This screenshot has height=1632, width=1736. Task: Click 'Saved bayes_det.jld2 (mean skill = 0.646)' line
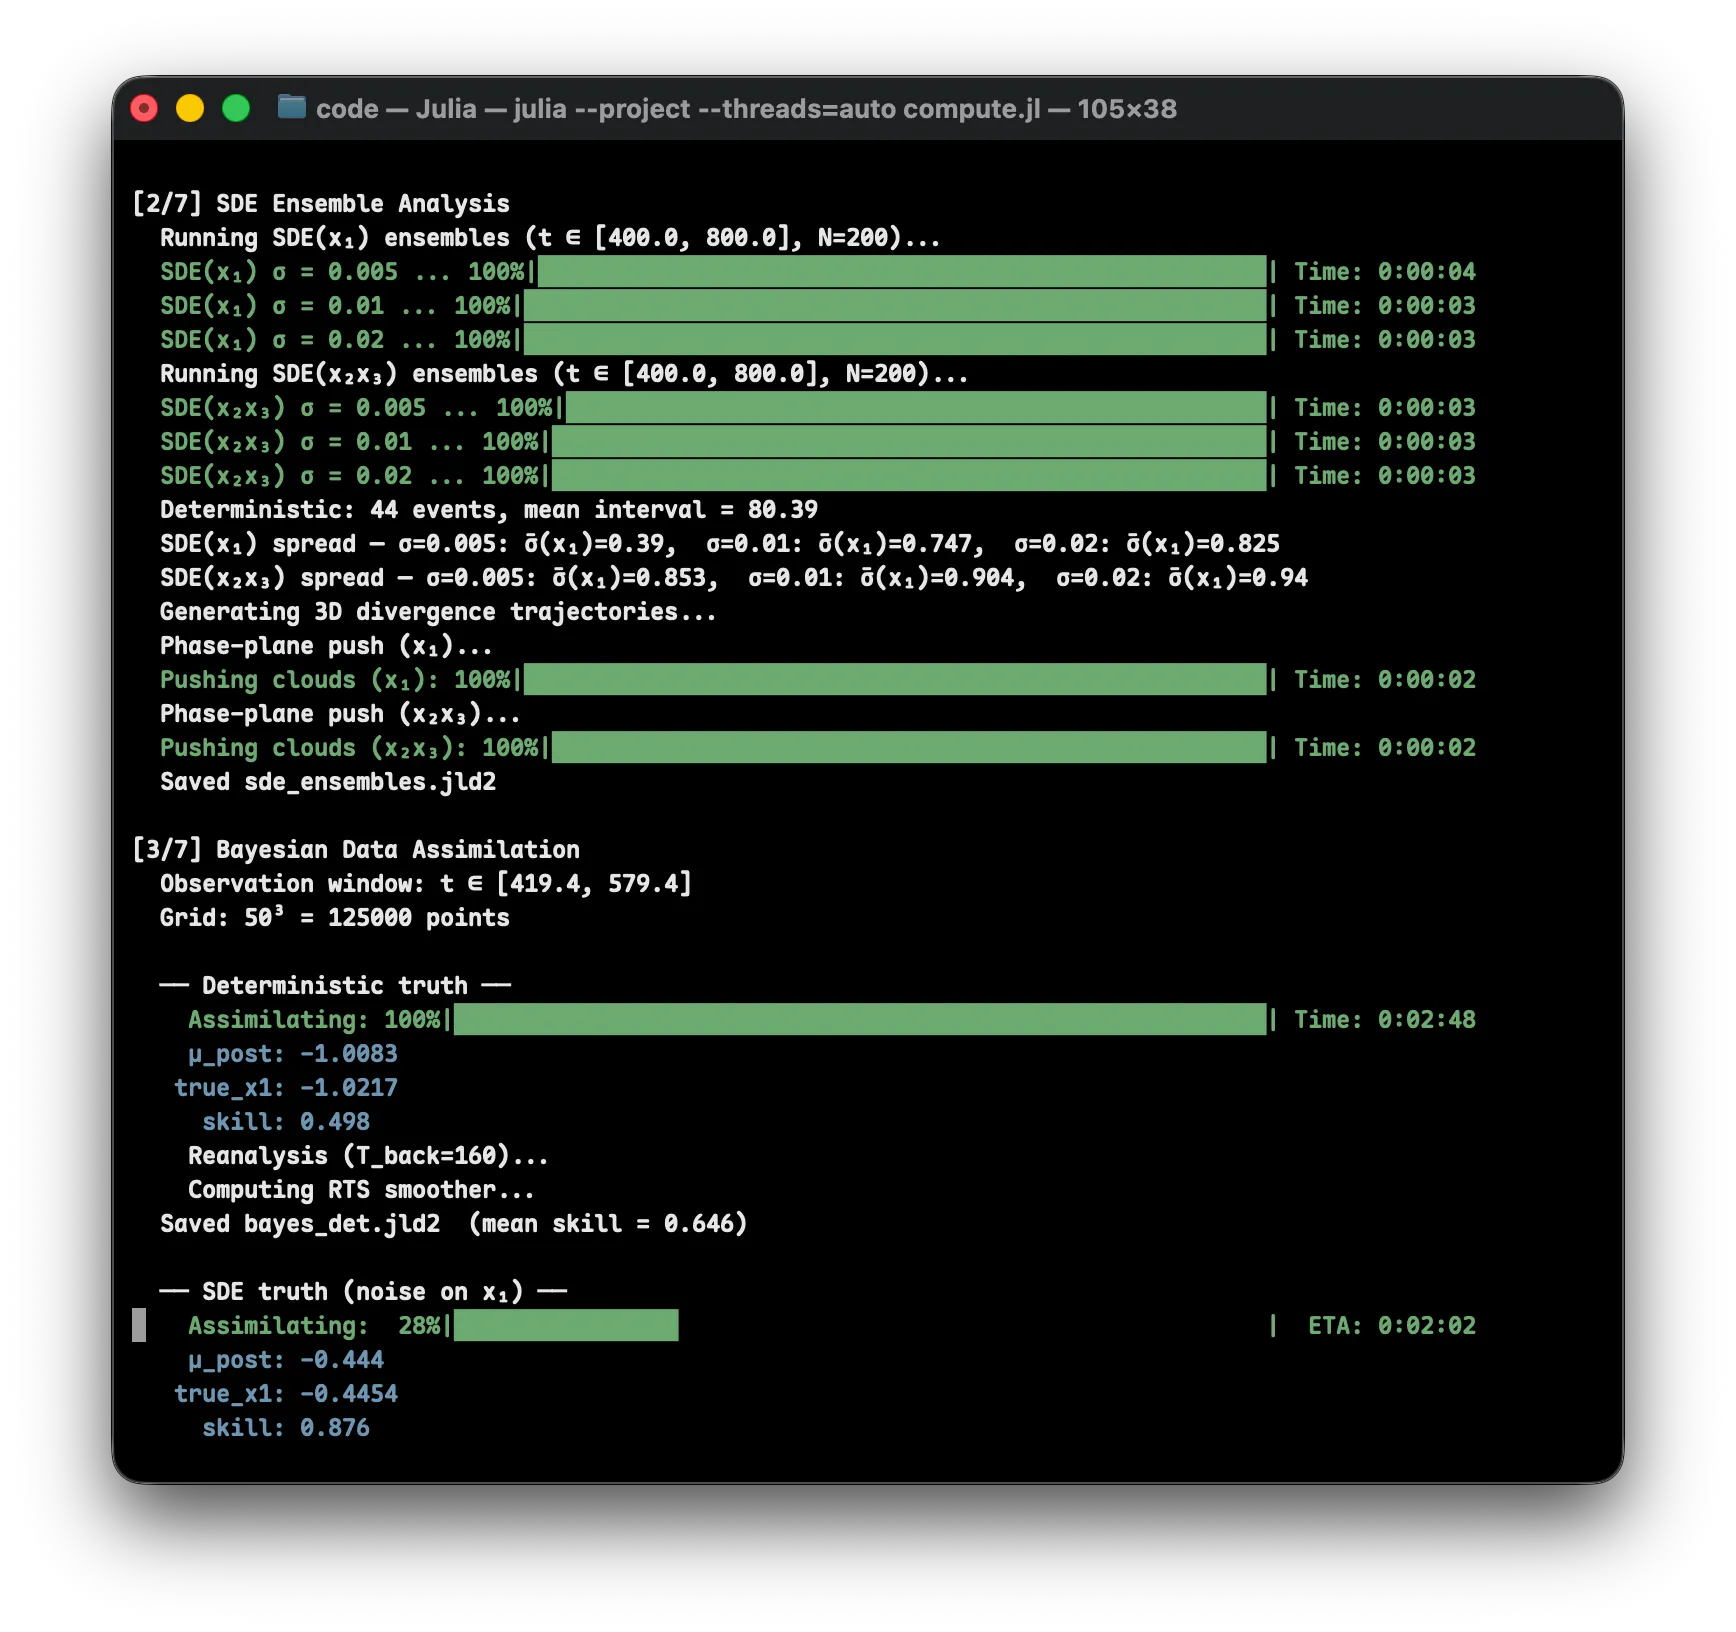454,1224
